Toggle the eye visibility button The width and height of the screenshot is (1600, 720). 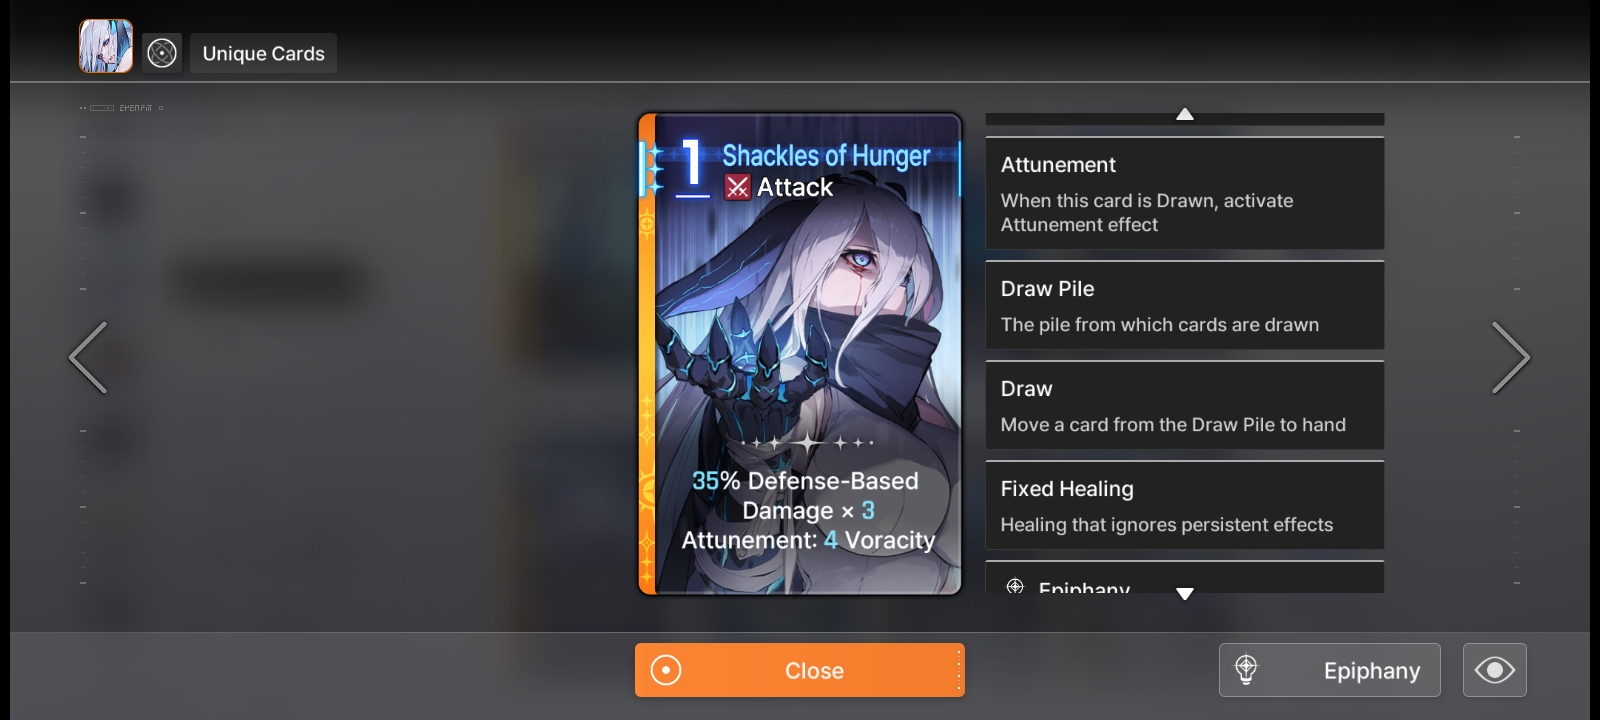[1495, 670]
